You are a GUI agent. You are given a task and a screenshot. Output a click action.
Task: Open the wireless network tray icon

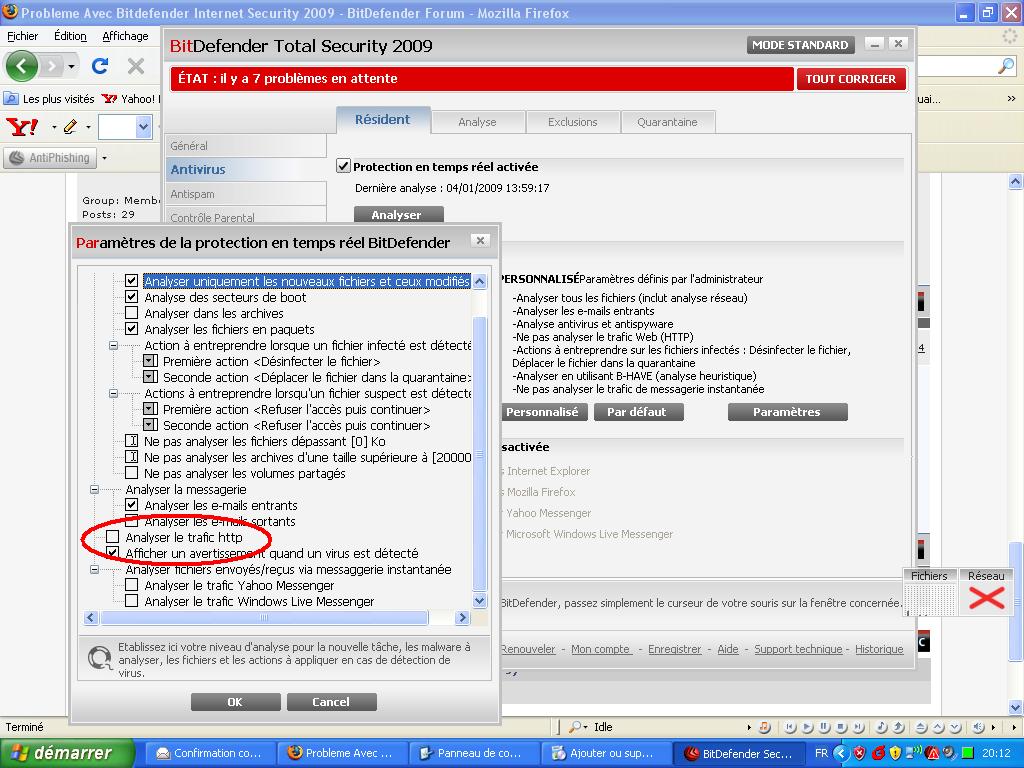tap(913, 753)
